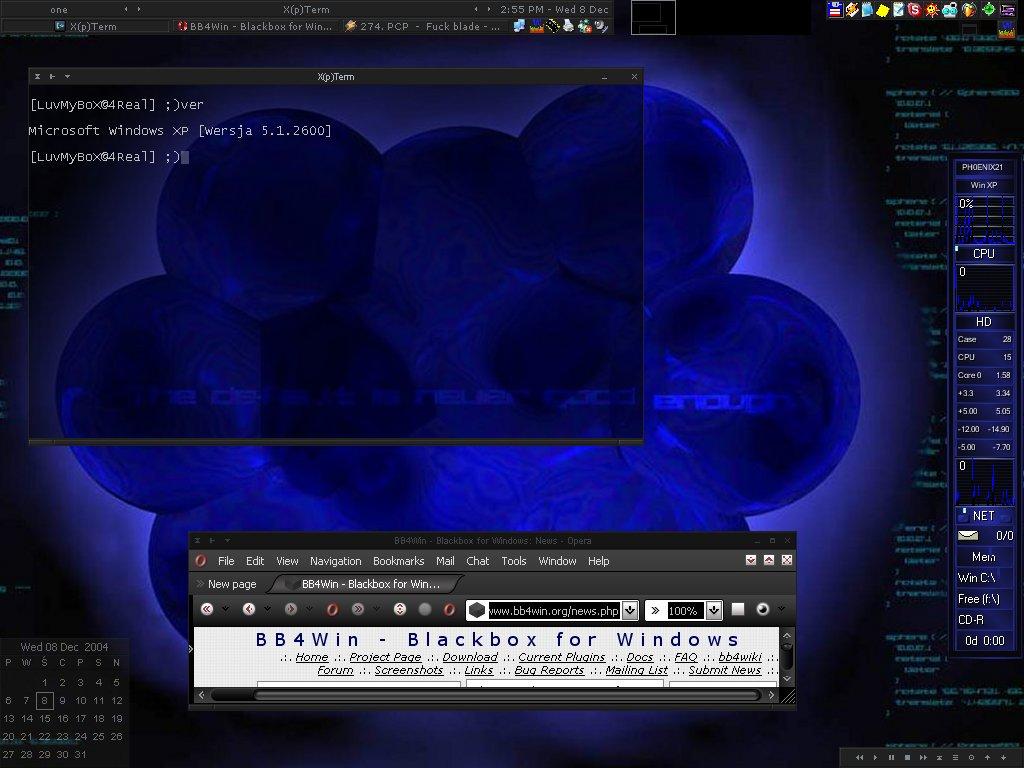Click the up arrow in media controls

[987, 758]
